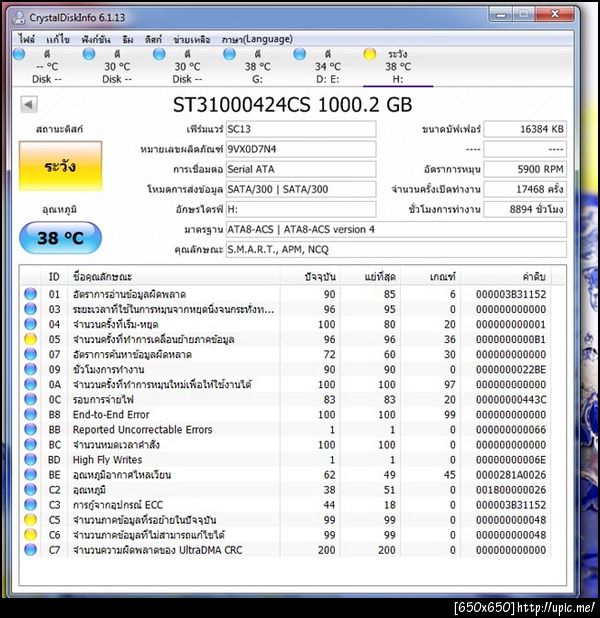Click yellow caution icon for attribute 05
Viewport: 600px width, 618px height.
(30, 339)
